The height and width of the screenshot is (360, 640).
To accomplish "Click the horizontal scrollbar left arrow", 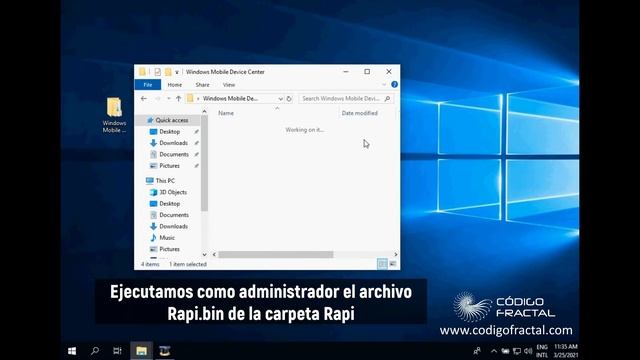I will click(x=214, y=254).
